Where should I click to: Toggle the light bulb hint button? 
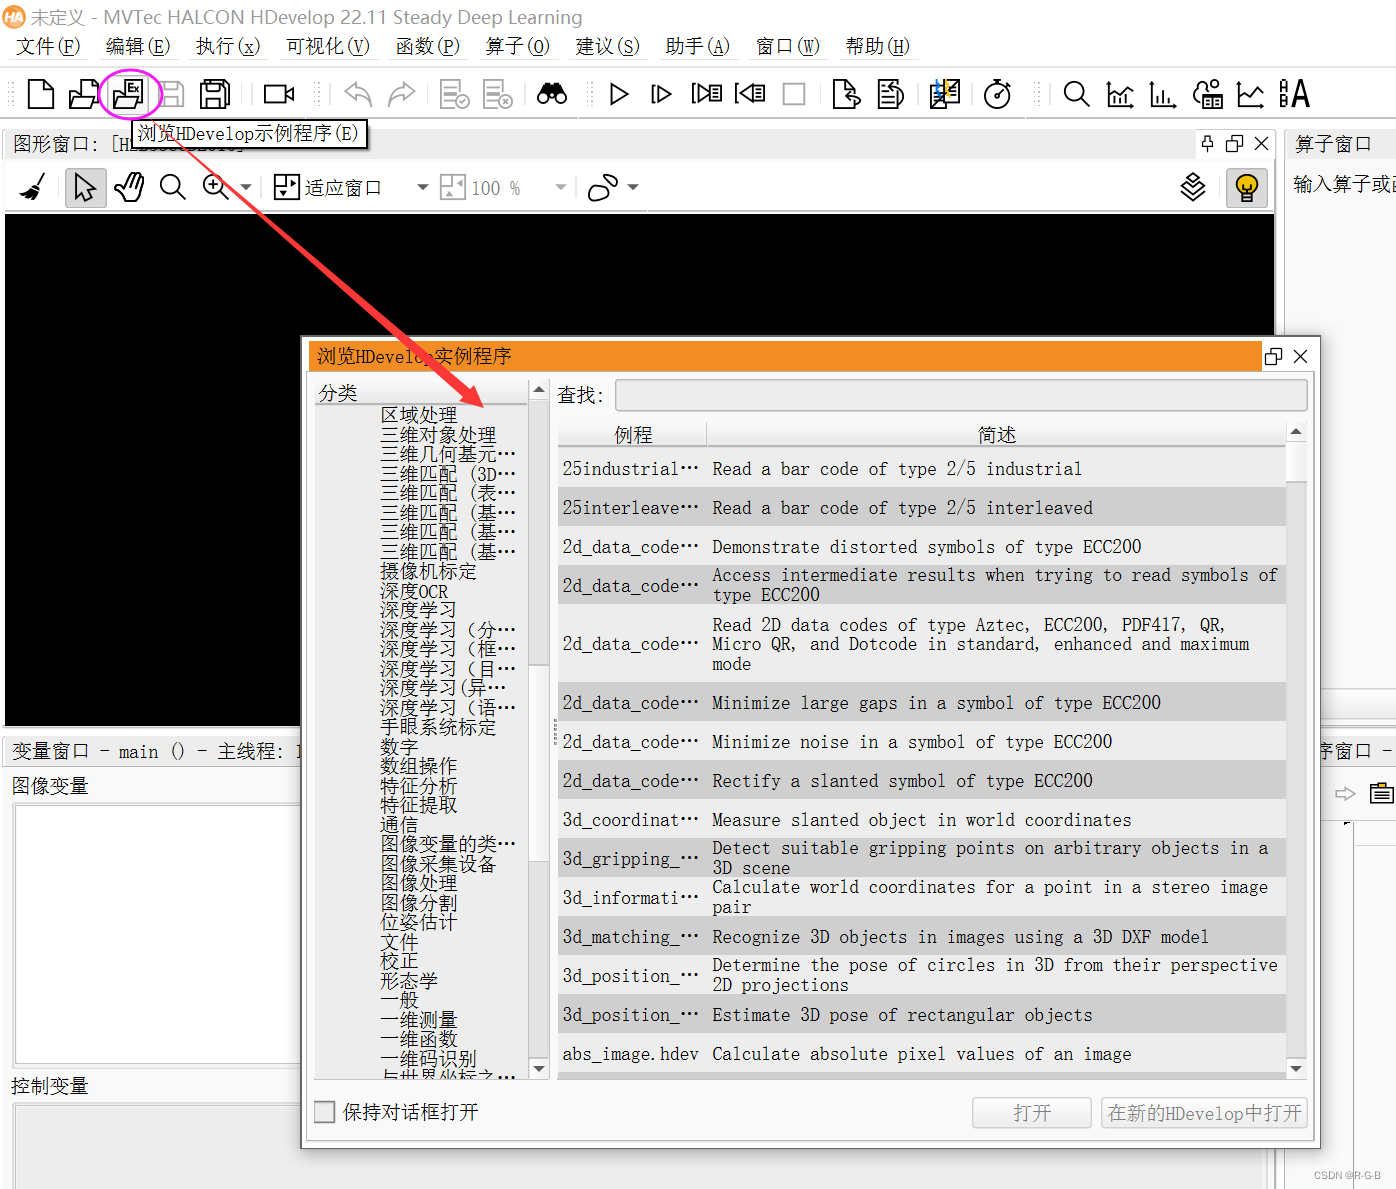1247,187
